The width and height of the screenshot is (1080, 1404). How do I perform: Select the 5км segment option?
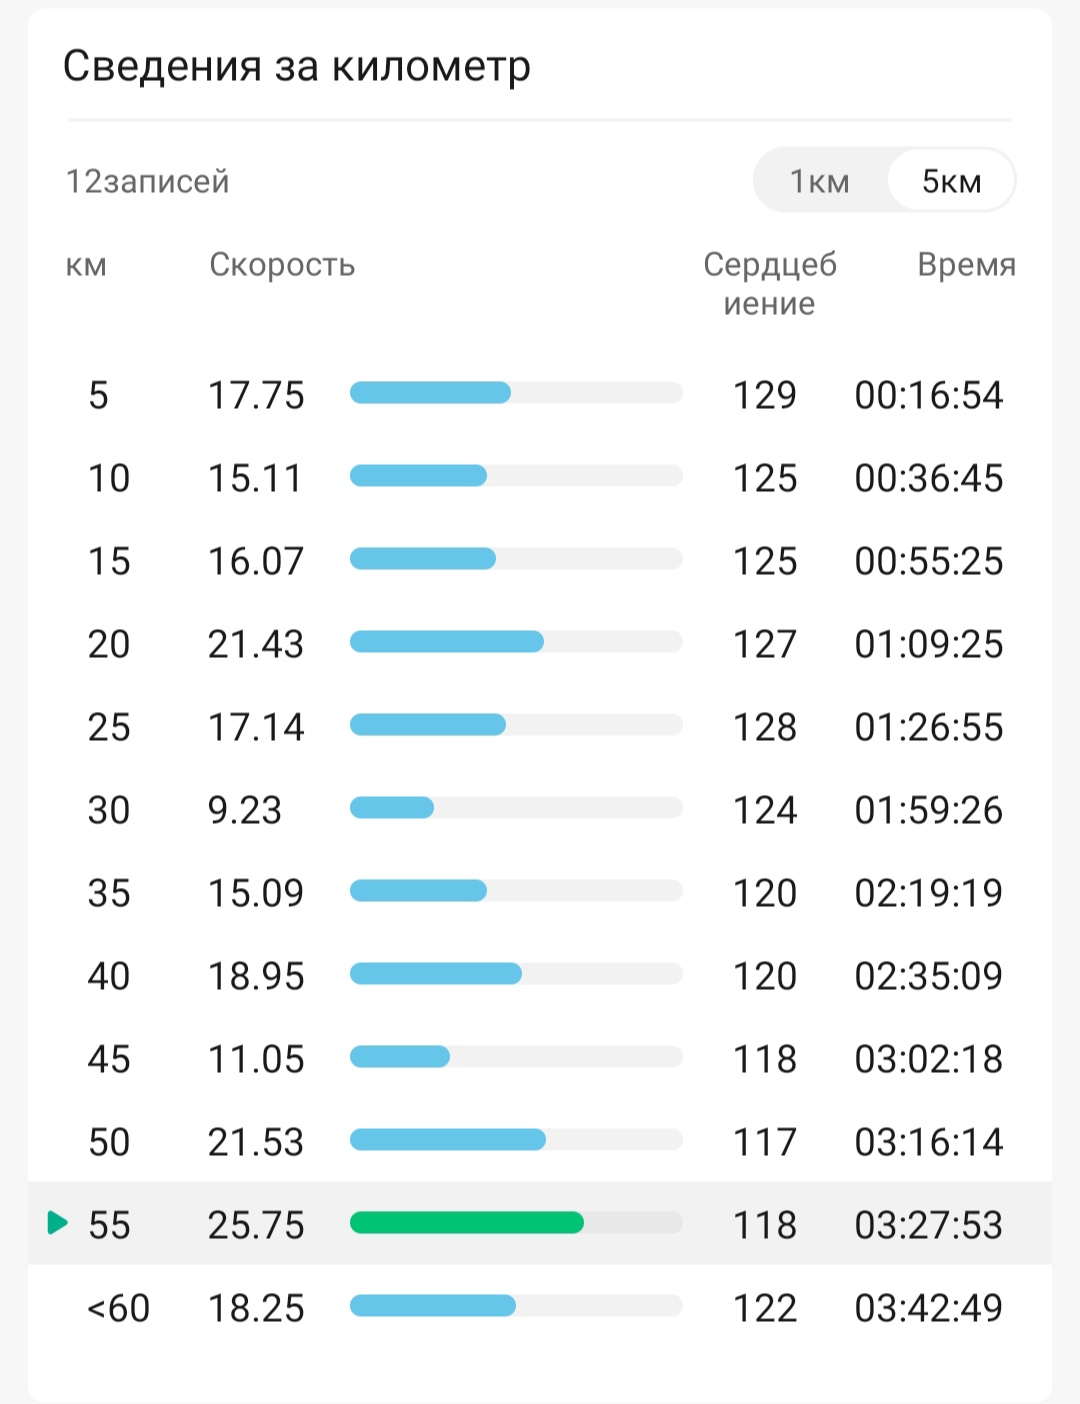951,181
